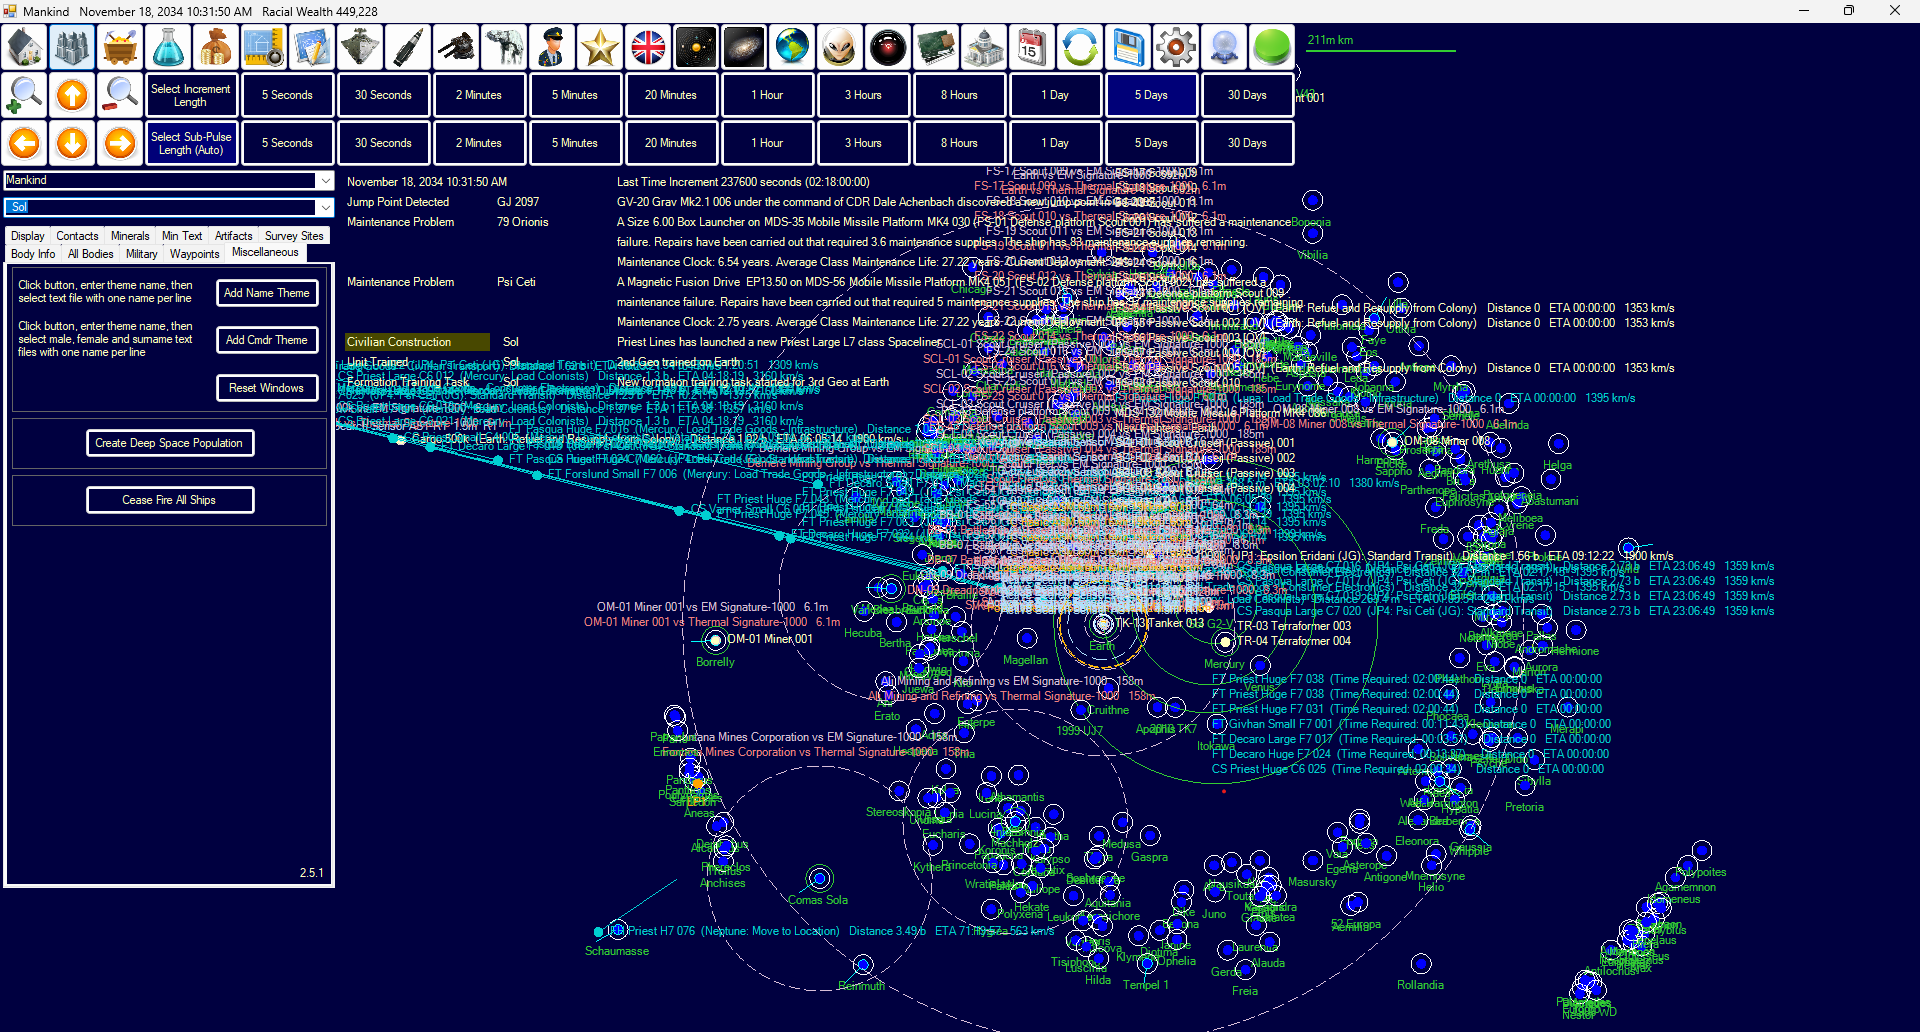Open the Waypoints tab
This screenshot has width=1920, height=1032.
pyautogui.click(x=194, y=254)
